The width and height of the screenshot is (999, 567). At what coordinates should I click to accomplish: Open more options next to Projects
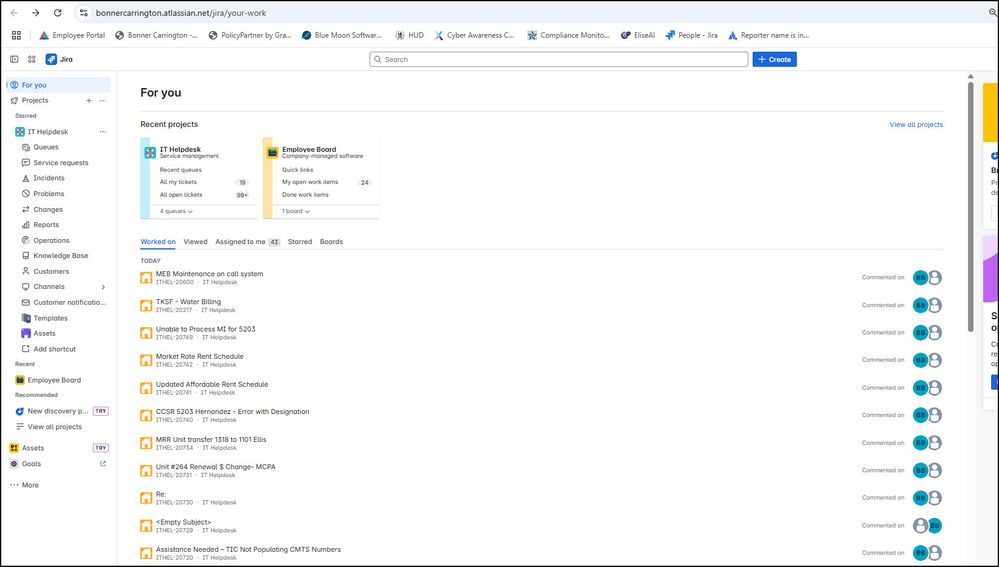point(103,101)
